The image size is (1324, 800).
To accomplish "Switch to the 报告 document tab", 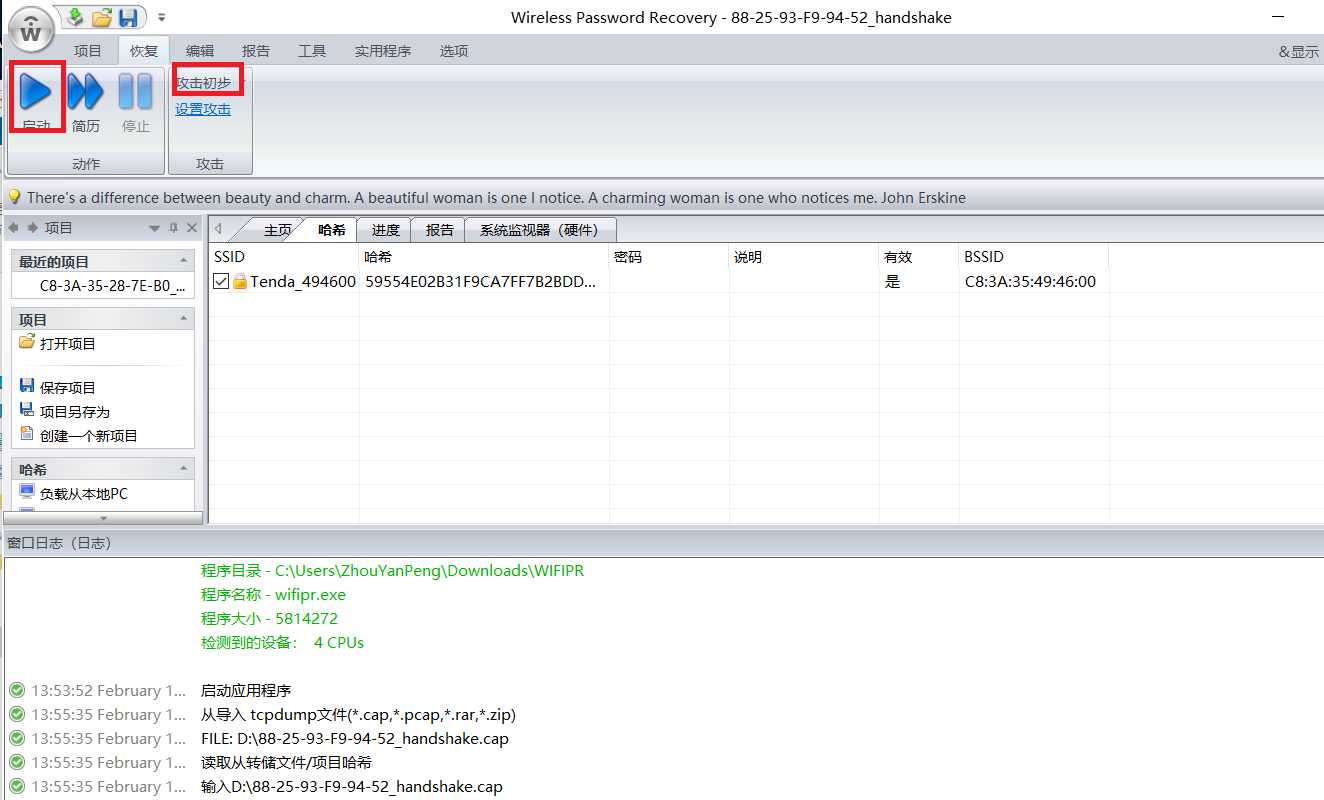I will coord(440,230).
